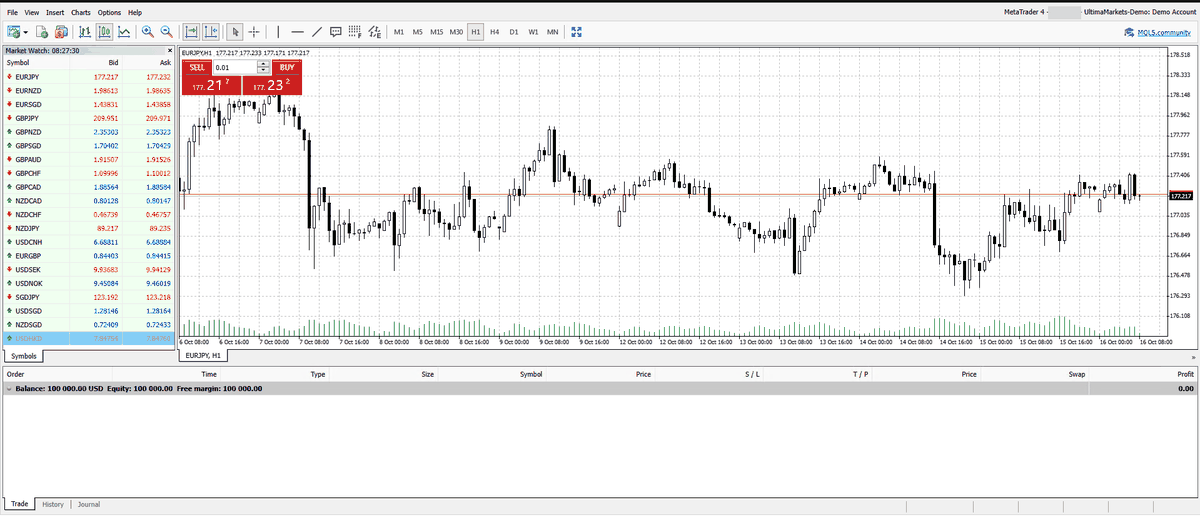Increase lot size with stepper arrows

[x=264, y=64]
